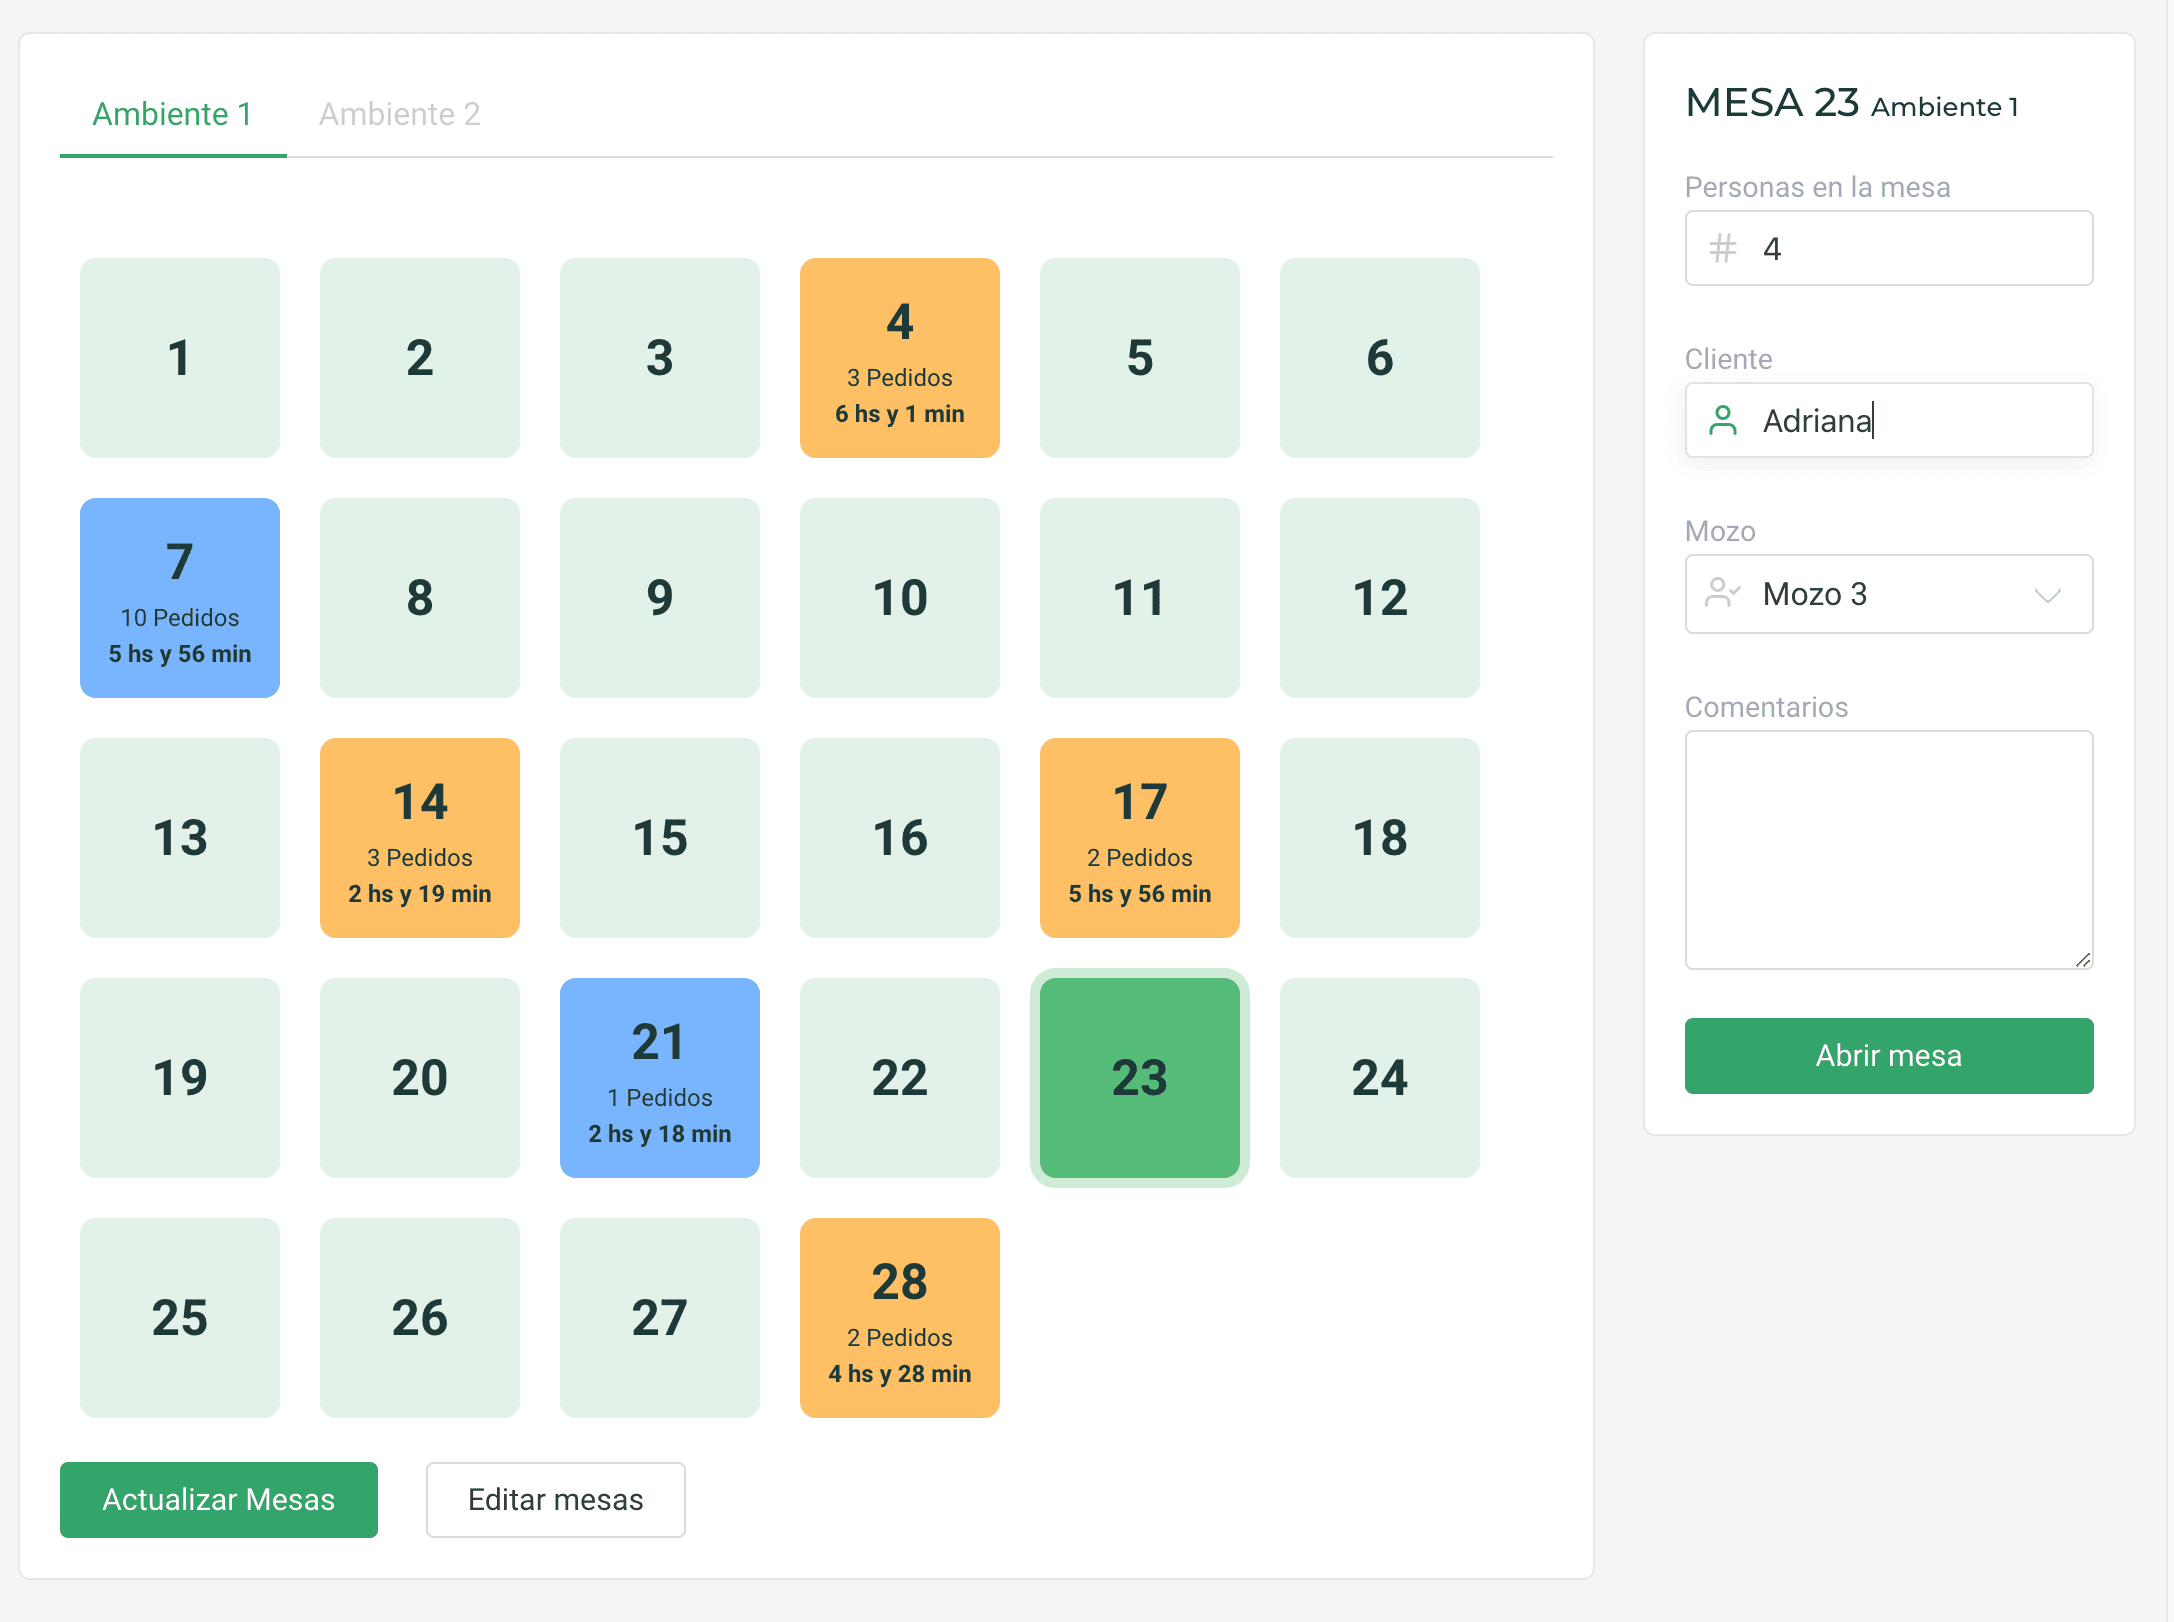The height and width of the screenshot is (1622, 2174).
Task: Expand the Mozo 3 dropdown arrow
Action: click(x=2047, y=595)
